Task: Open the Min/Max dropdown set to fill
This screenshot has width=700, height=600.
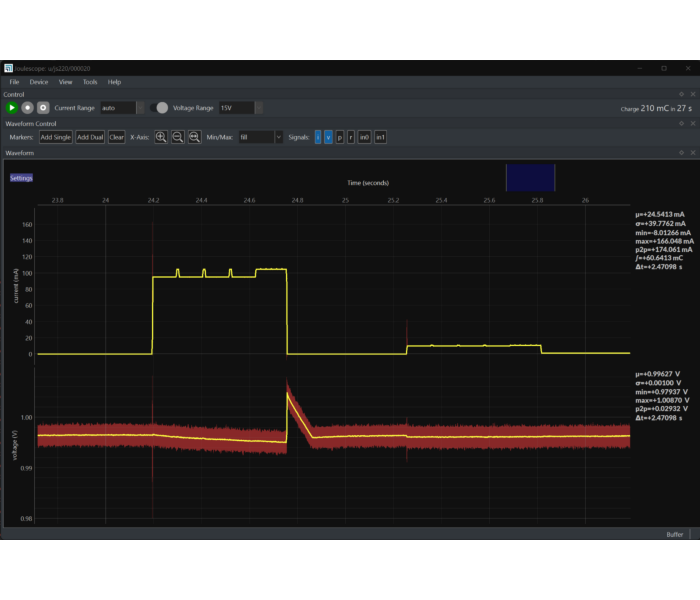Action: (x=261, y=137)
